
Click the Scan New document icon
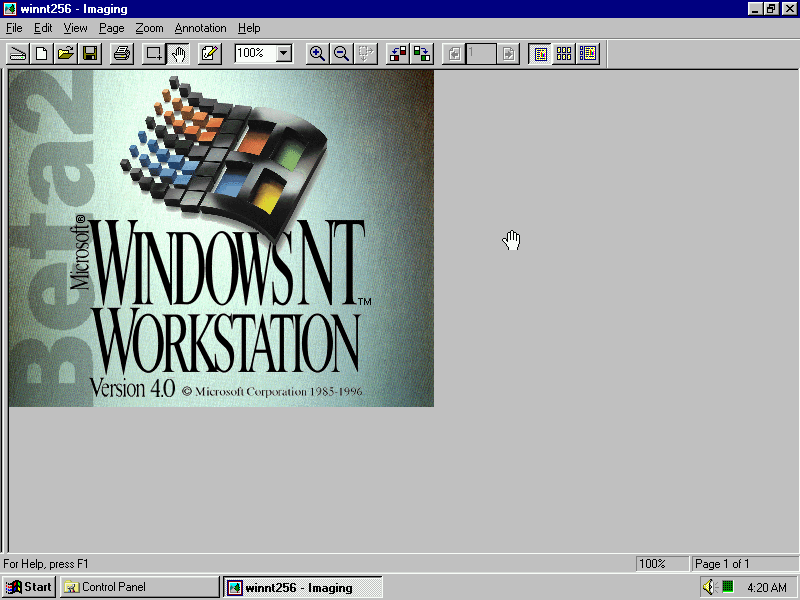click(18, 54)
